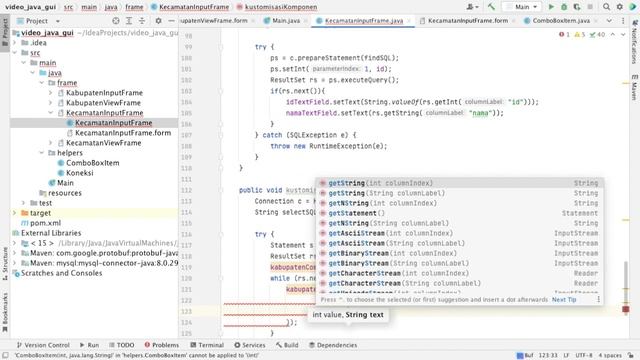Open Maven tool window on right edge
The height and width of the screenshot is (360, 640).
[x=634, y=86]
